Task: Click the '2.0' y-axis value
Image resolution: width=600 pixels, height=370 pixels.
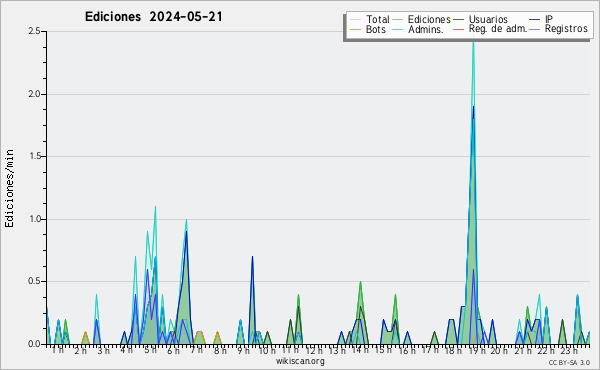Action: tap(34, 94)
